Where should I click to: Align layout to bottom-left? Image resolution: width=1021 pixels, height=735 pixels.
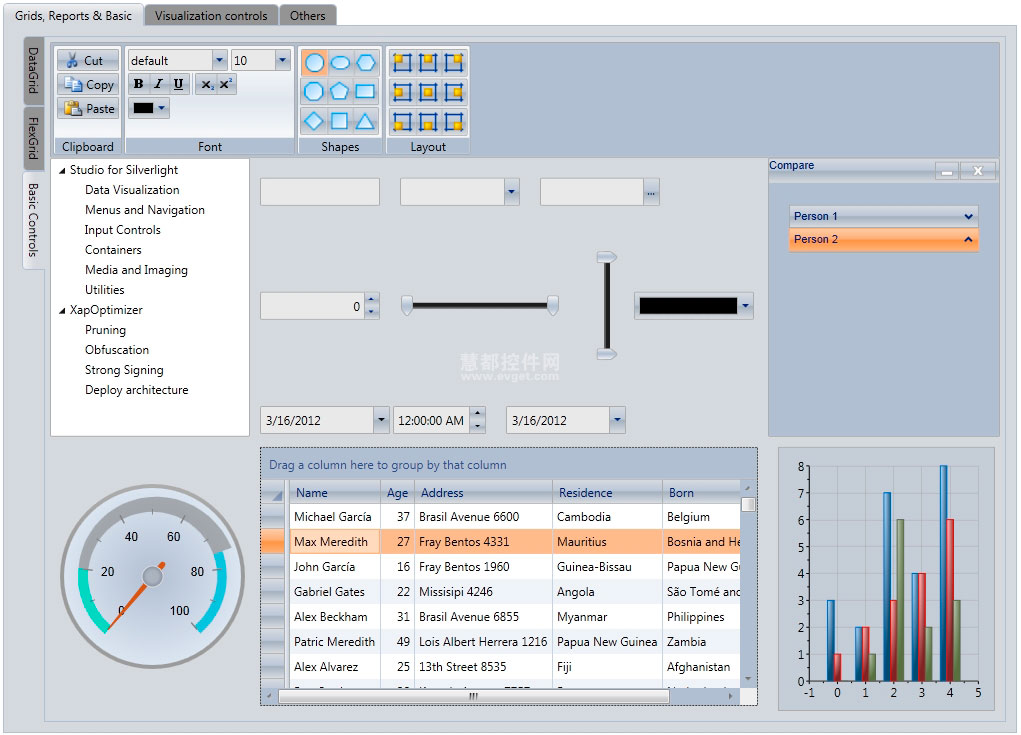coord(402,121)
